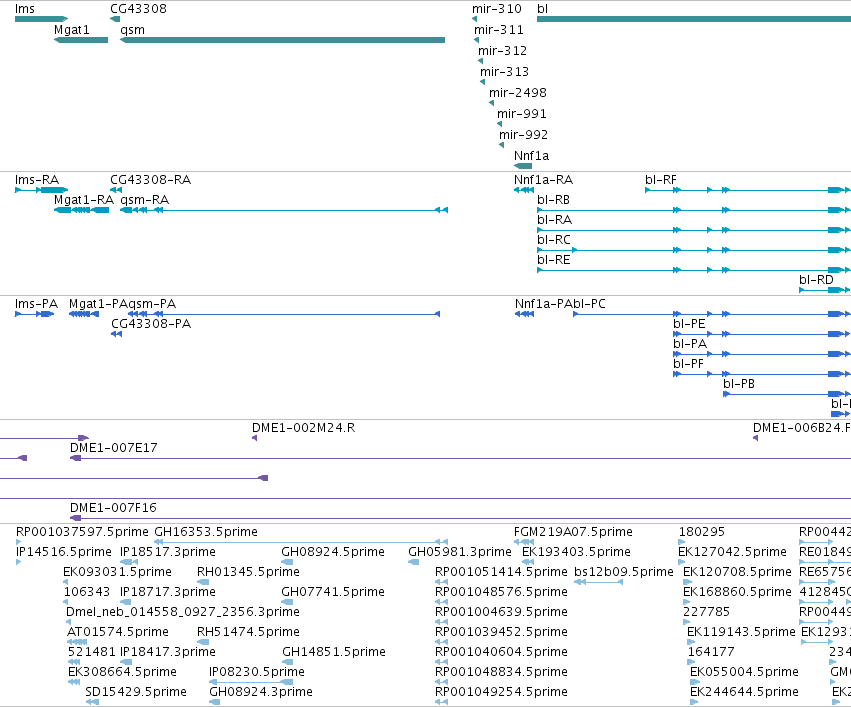Click EK193403.5prime label

(576, 552)
